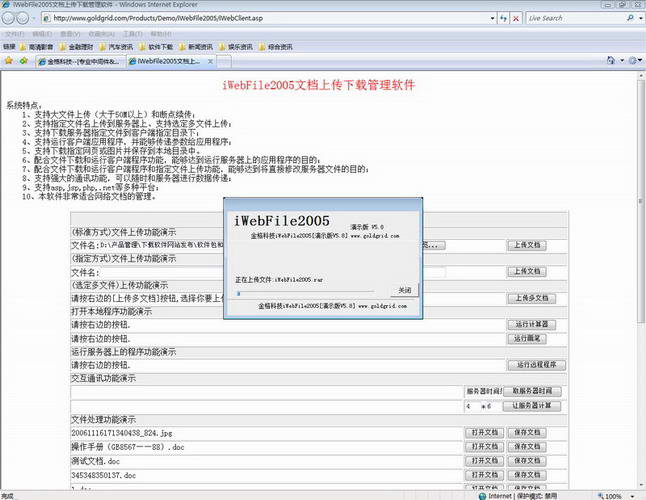Click the 指定方式 file name input field
The image size is (646, 500).
(272, 272)
